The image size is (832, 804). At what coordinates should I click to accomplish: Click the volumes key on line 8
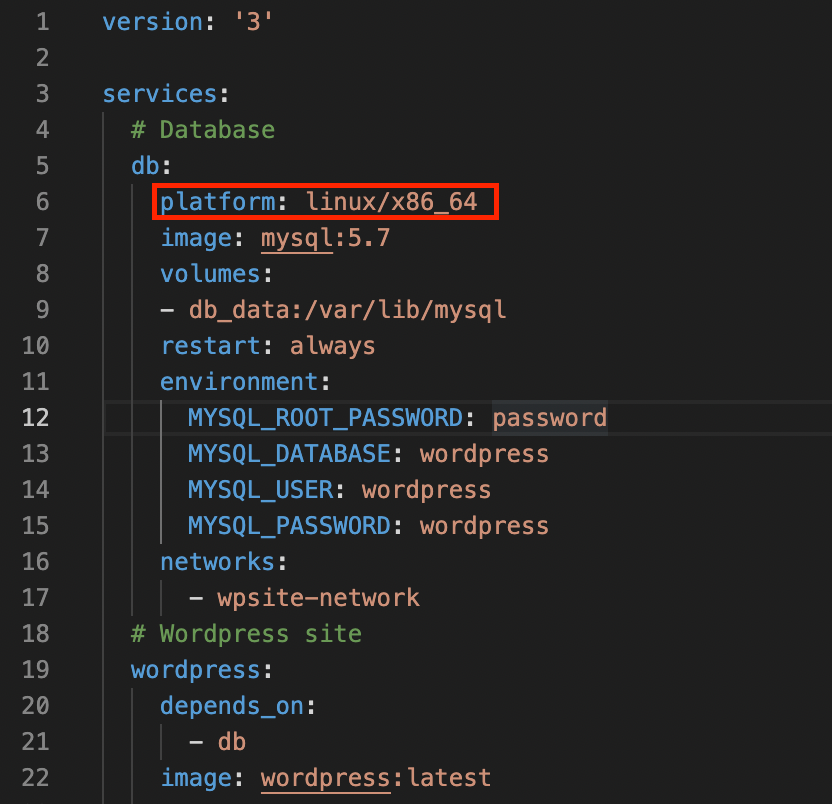(210, 274)
